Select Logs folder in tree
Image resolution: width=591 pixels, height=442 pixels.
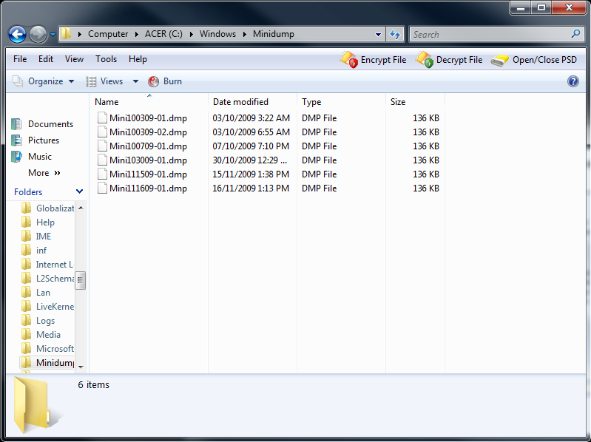38,321
